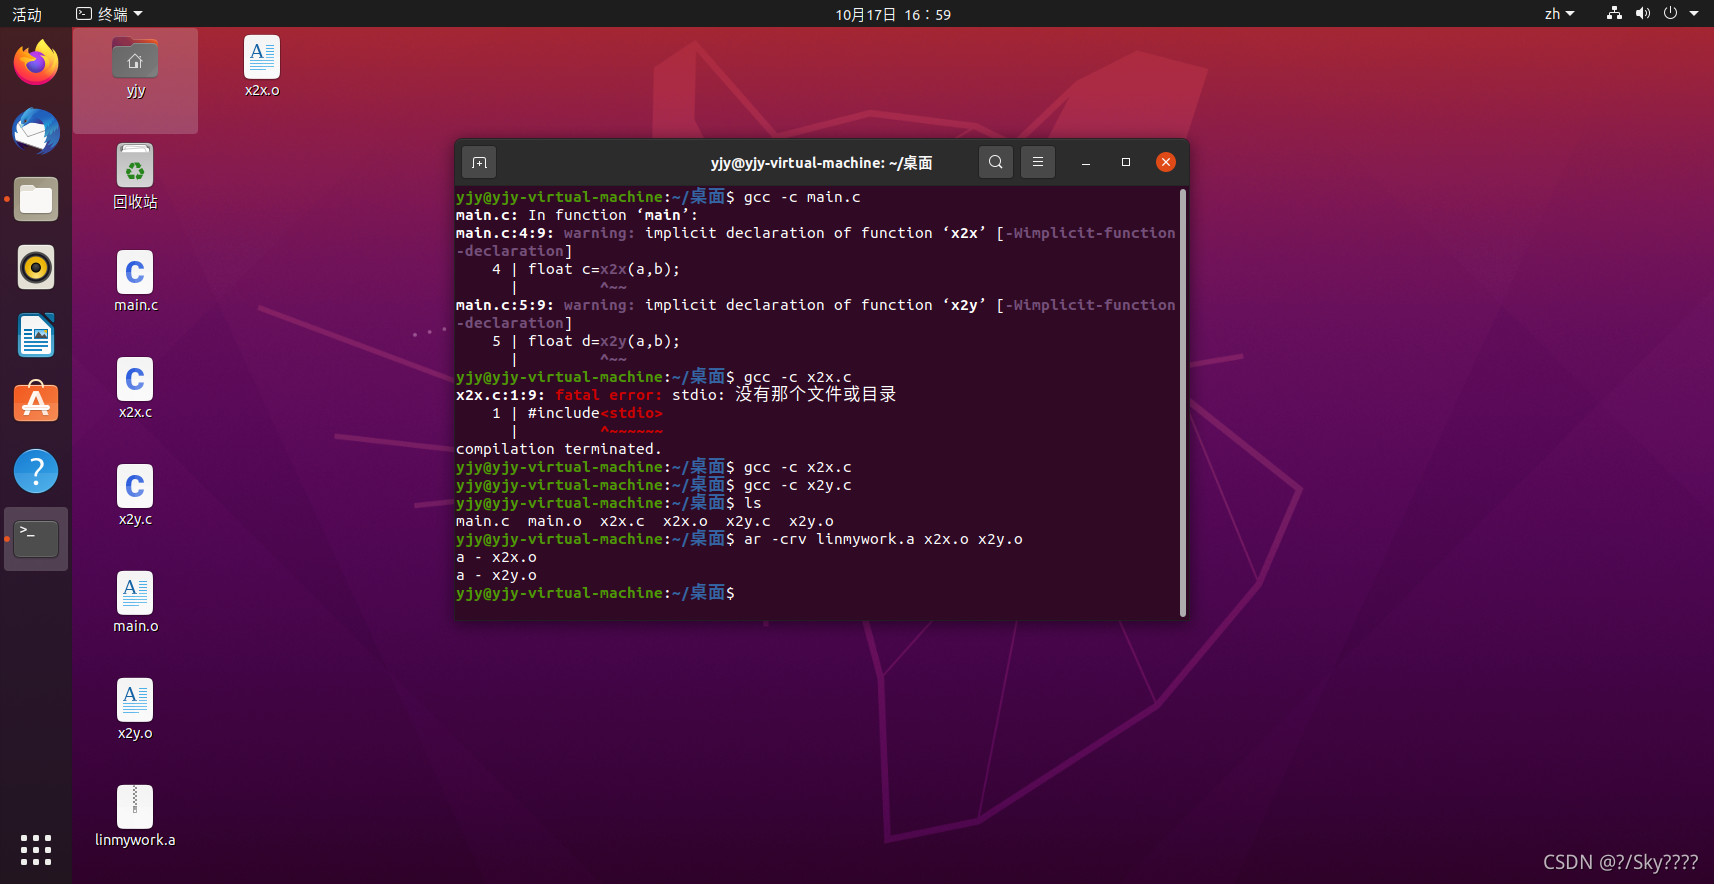Click 'float d=x2y(a,b);' code line
The image size is (1714, 884).
coord(604,341)
